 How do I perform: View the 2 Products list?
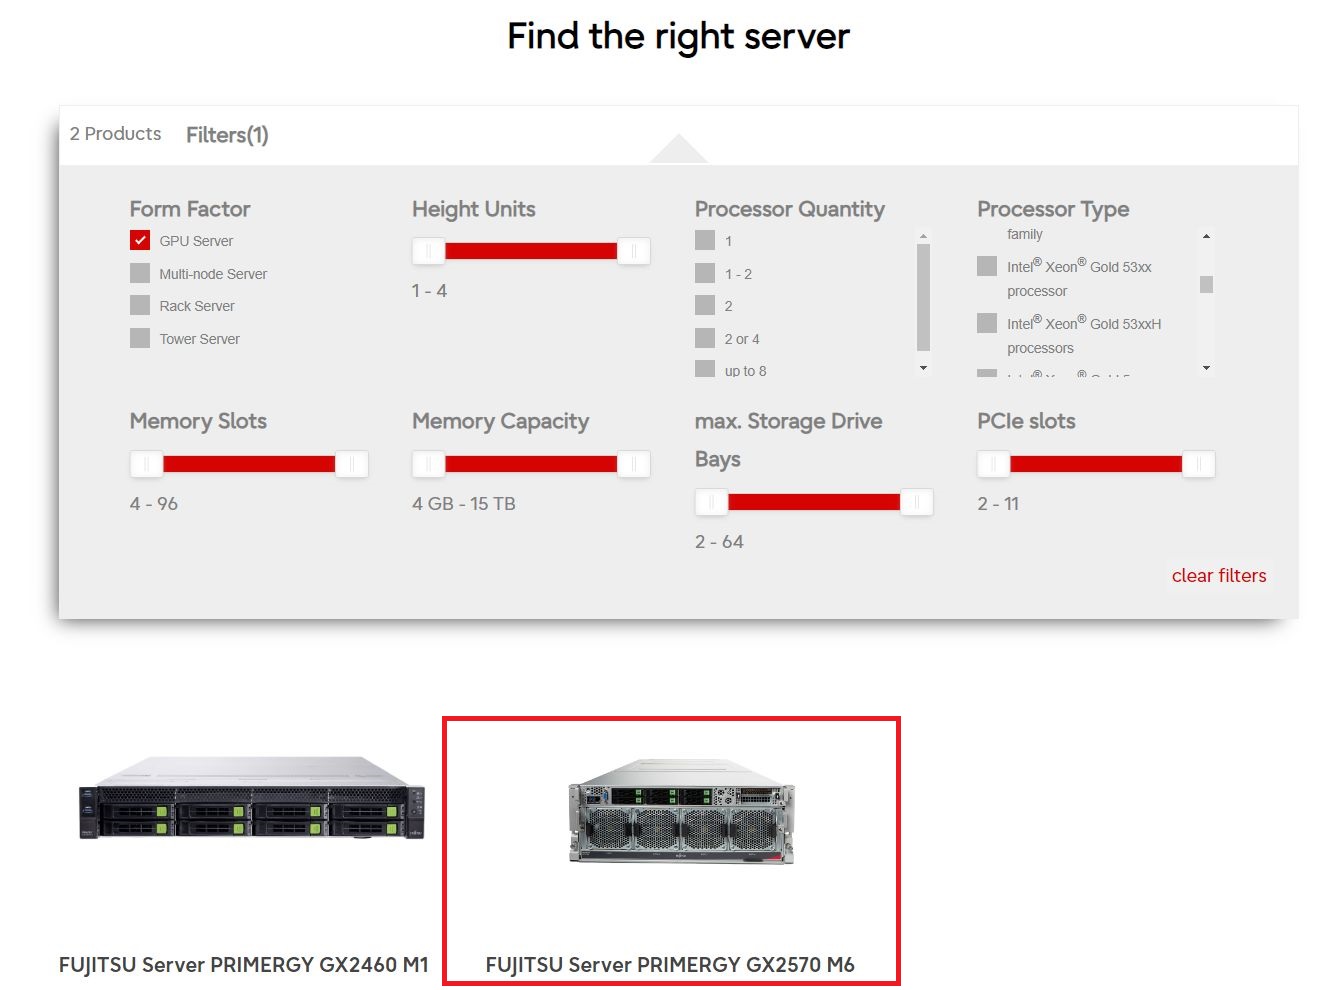point(115,133)
